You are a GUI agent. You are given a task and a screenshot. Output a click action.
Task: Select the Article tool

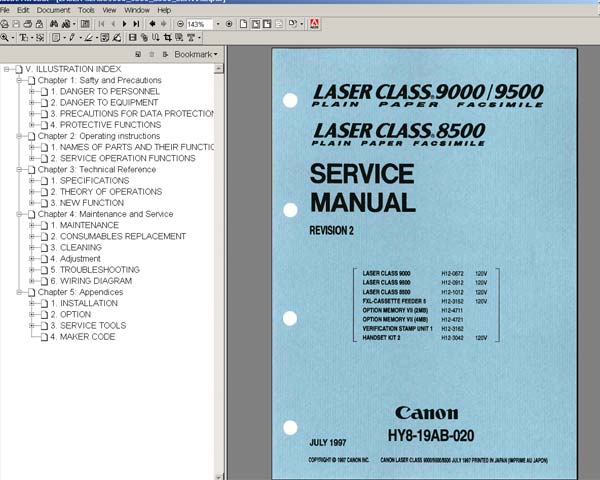point(156,38)
